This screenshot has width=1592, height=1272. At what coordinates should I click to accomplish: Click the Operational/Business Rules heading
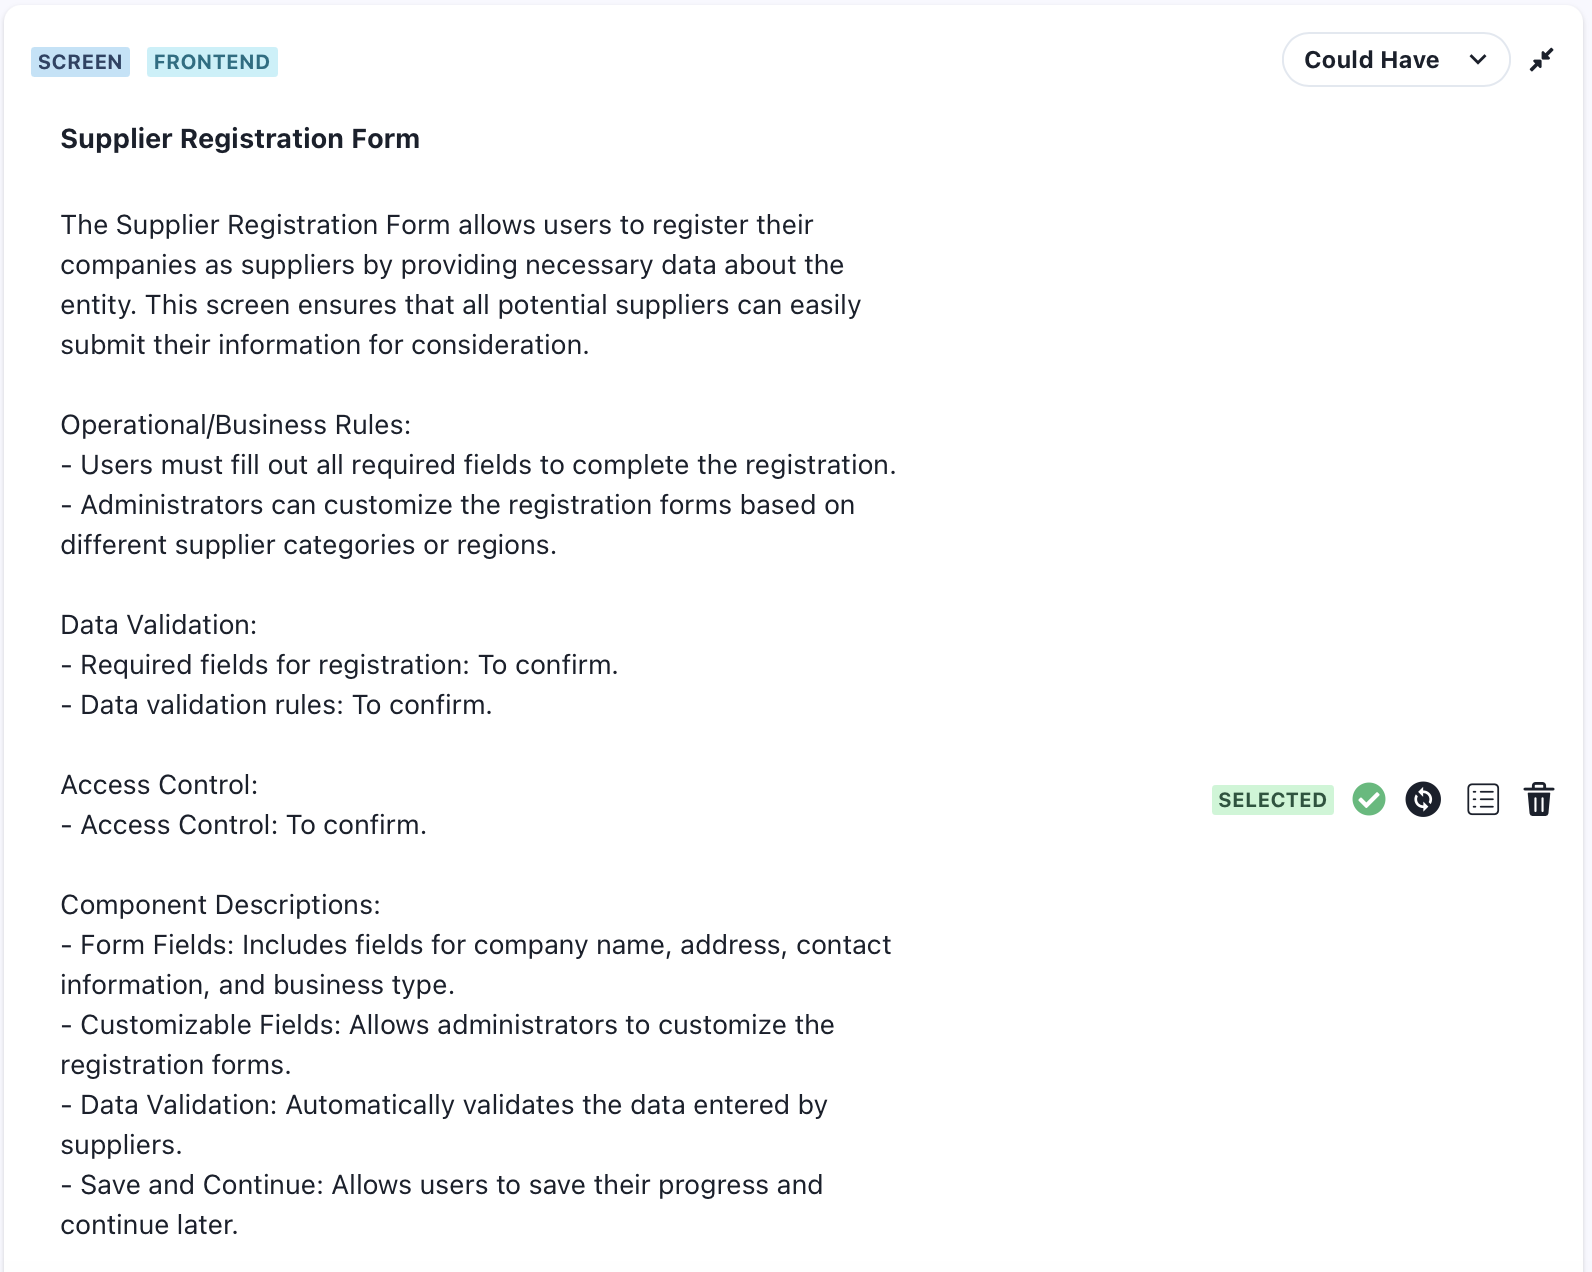point(236,425)
